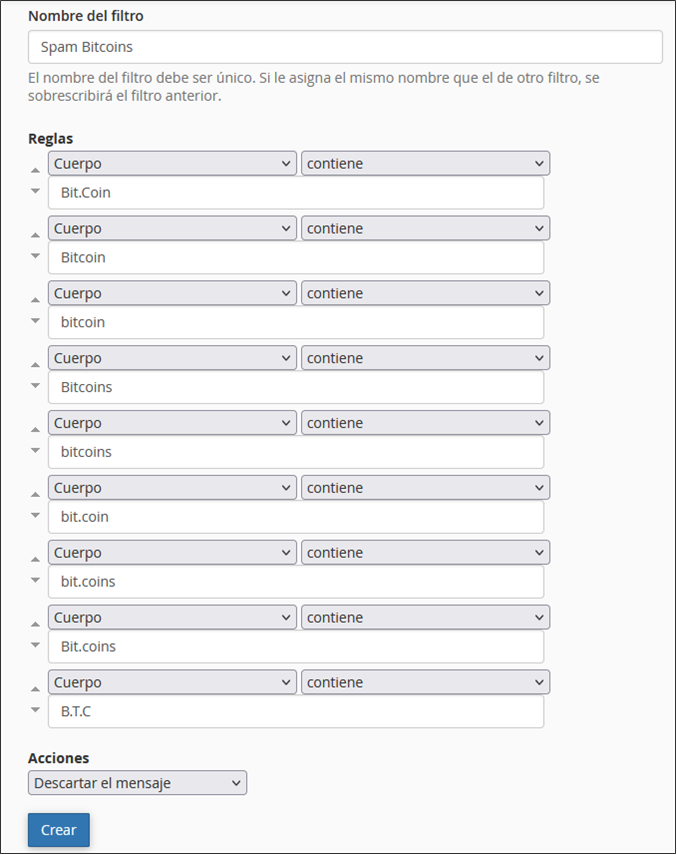Open contiene dropdown for B.T.C rule
Screen dimensions: 677x855
426,682
